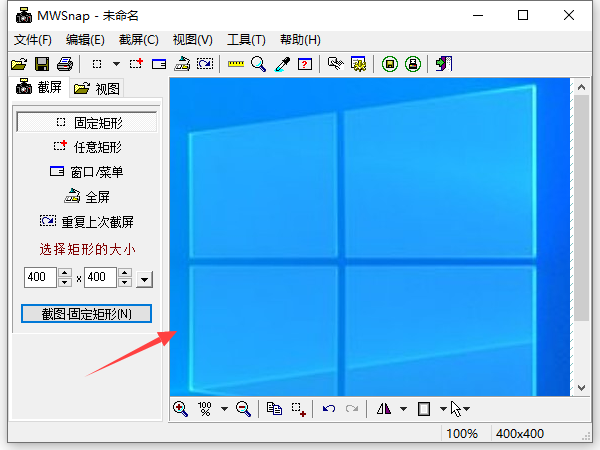Switch to the 视图 tab
The image size is (600, 450).
[96, 88]
